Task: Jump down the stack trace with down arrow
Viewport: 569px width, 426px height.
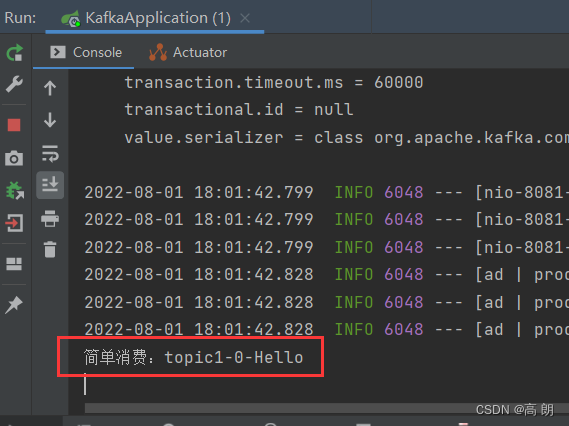Action: click(50, 120)
